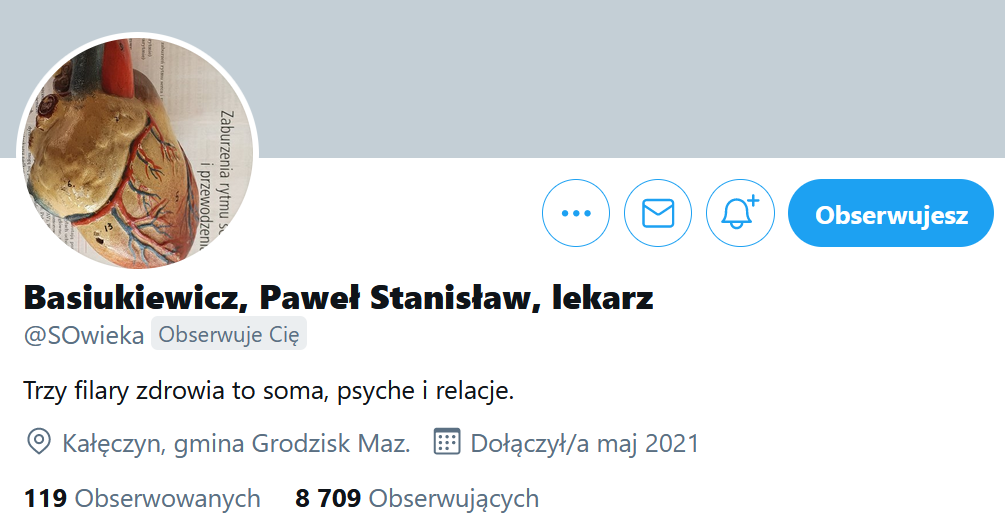The width and height of the screenshot is (1005, 532).
Task: Click the calendar icon beside join date
Action: (447, 442)
